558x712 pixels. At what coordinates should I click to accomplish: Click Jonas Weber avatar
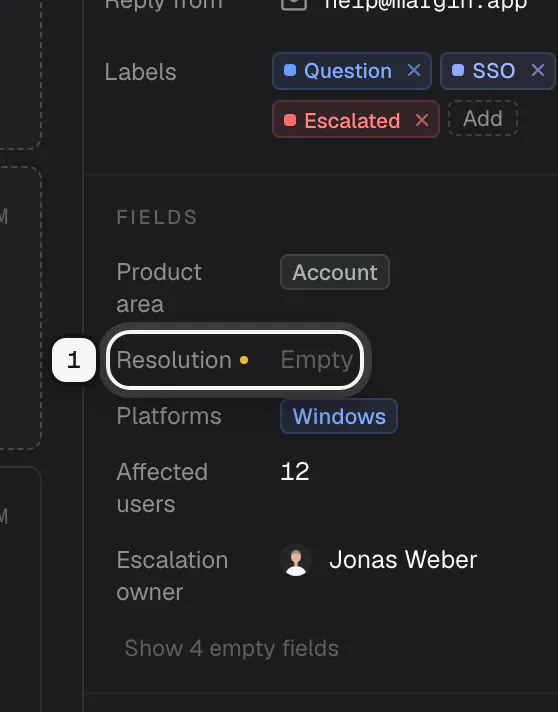coord(296,560)
